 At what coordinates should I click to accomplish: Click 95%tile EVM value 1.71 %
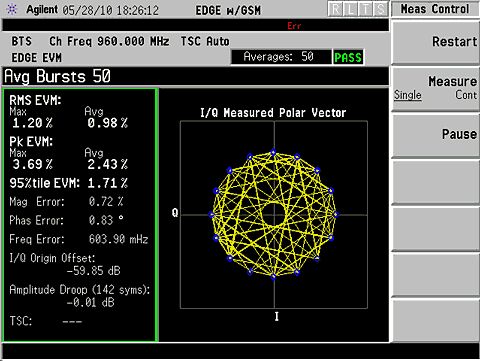pos(108,183)
